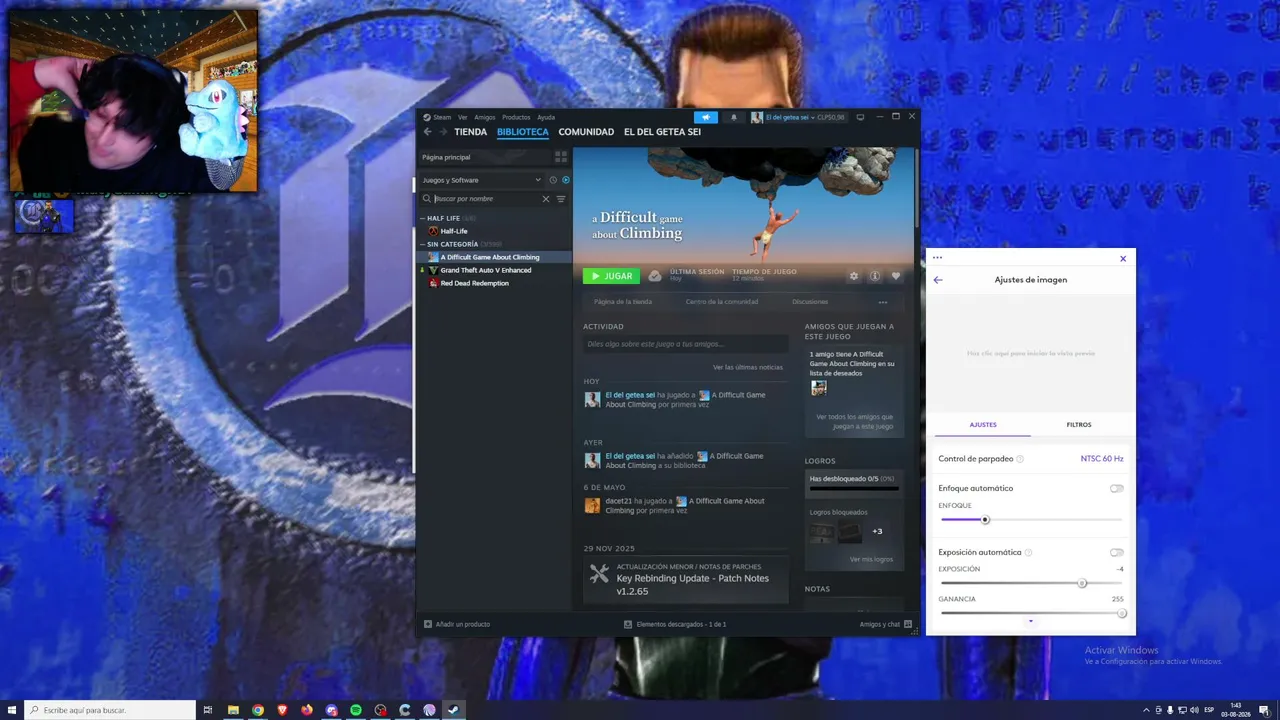
Task: Toggle the ready-to-play filter icon
Action: (x=566, y=180)
